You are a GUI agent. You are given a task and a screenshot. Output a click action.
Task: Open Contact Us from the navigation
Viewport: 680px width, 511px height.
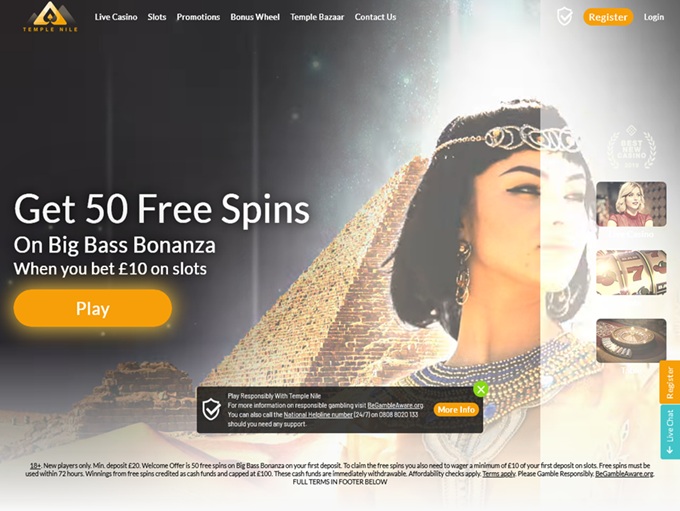click(376, 17)
